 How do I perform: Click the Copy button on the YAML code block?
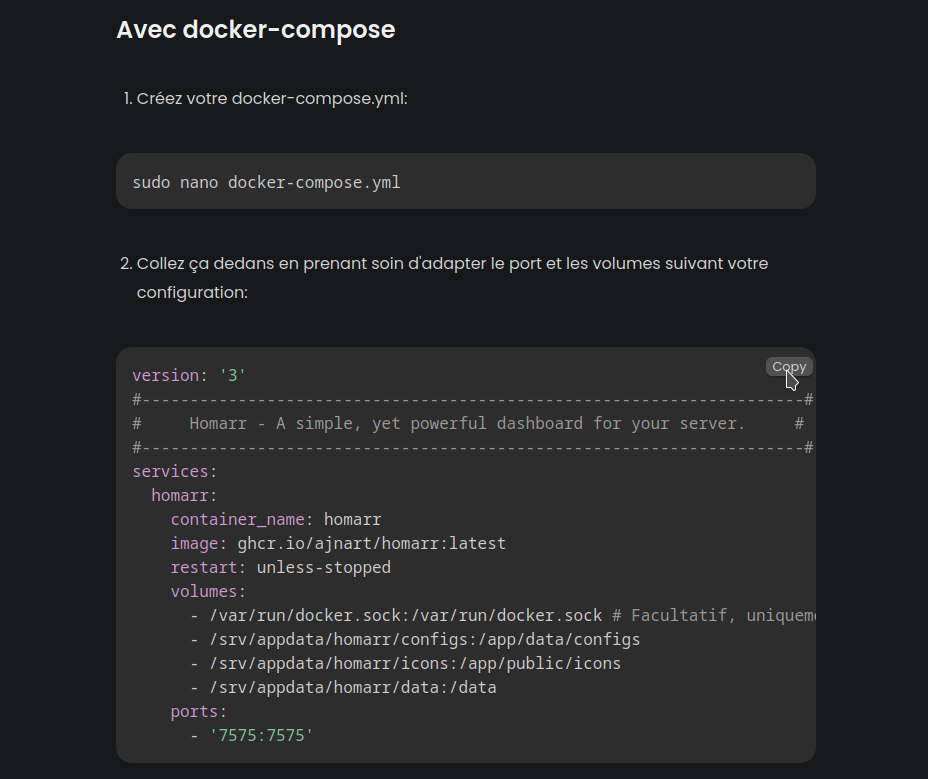pos(788,366)
